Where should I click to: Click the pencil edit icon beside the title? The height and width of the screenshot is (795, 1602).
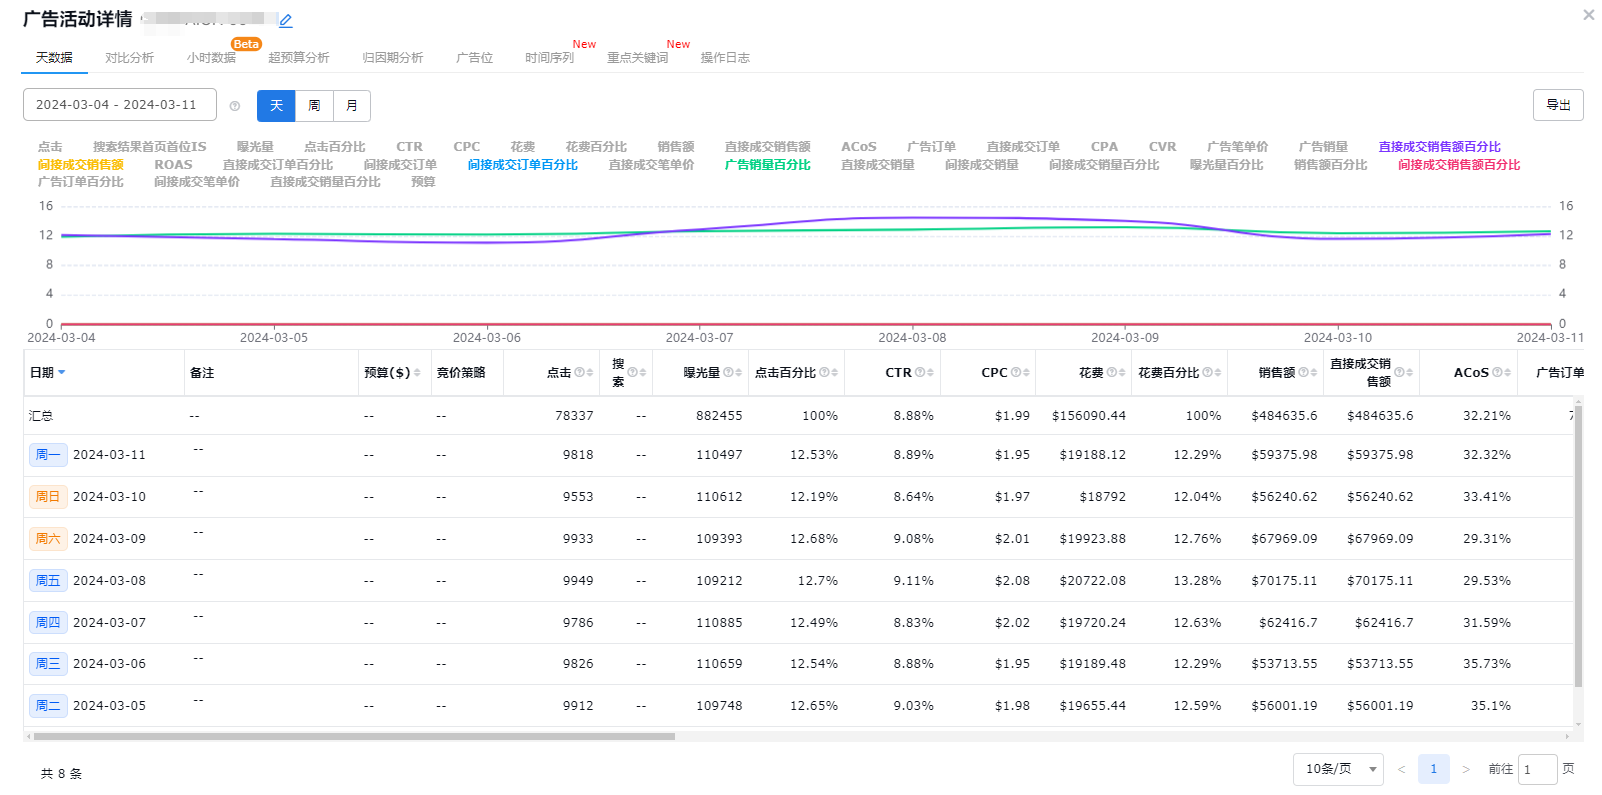tap(286, 21)
